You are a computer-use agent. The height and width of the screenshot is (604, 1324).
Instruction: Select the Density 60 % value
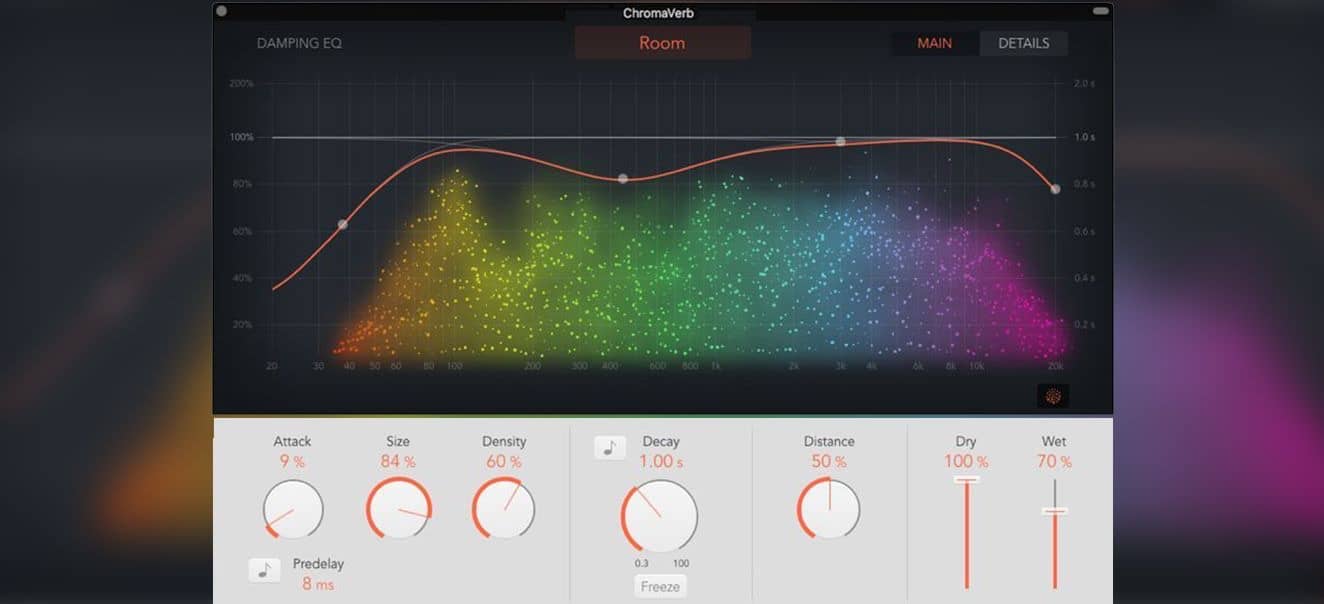pyautogui.click(x=504, y=462)
